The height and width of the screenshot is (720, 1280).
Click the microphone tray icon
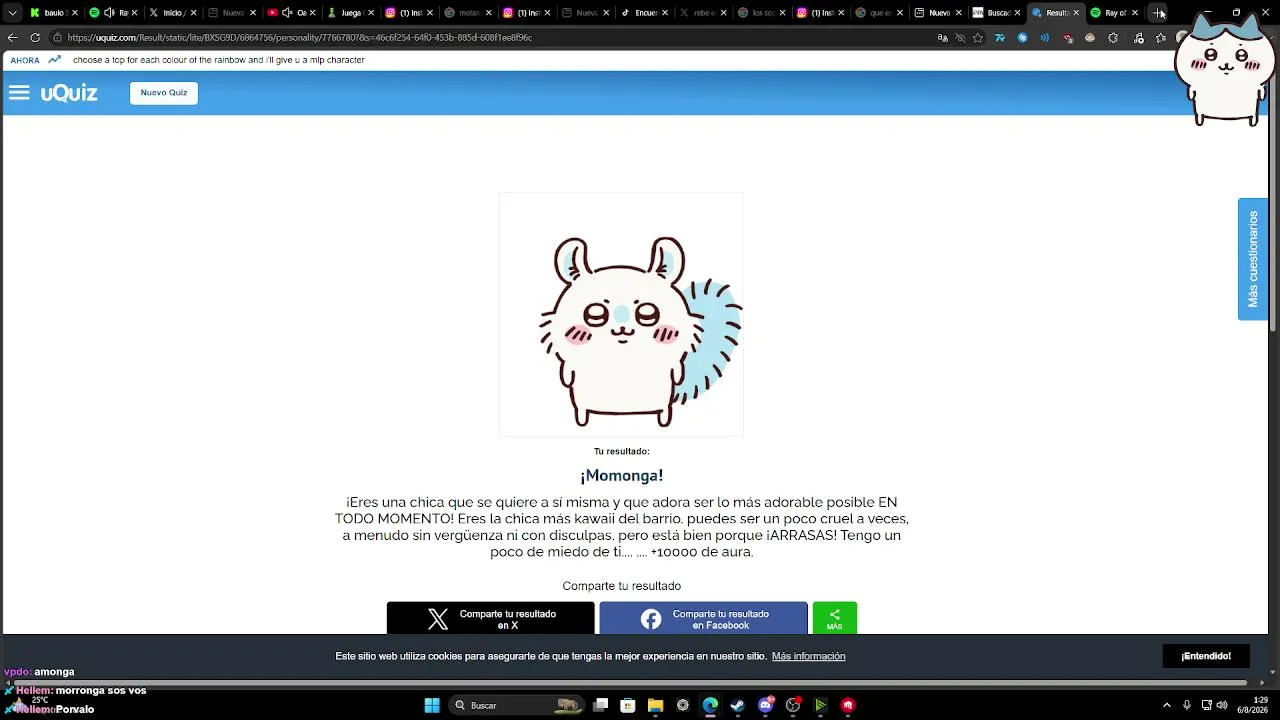click(x=1187, y=705)
